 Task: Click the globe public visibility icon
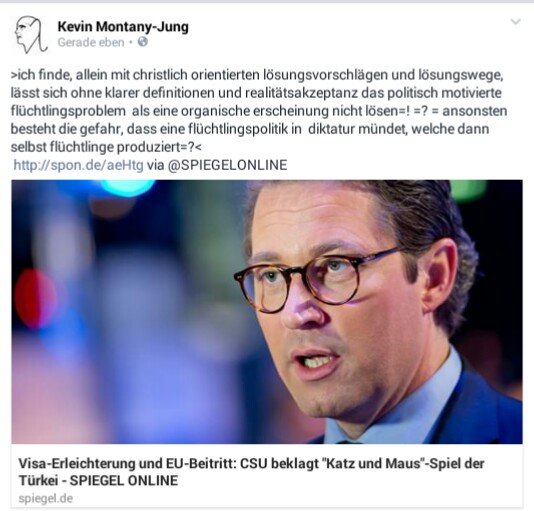tap(143, 42)
